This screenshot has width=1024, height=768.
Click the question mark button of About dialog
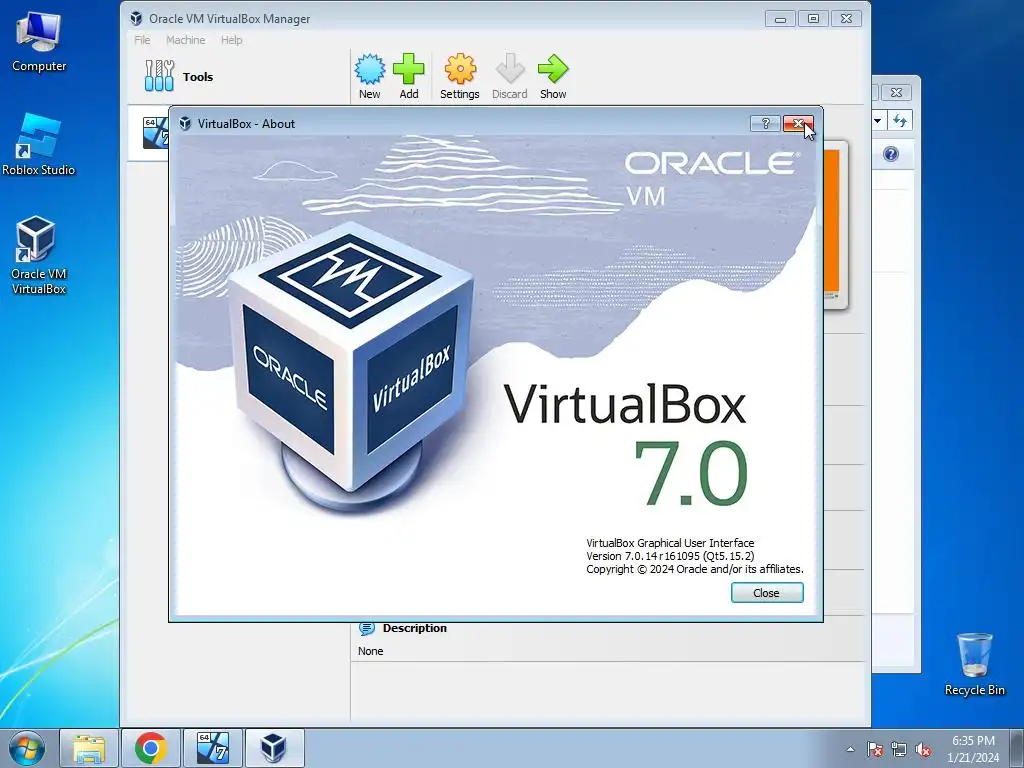click(765, 123)
